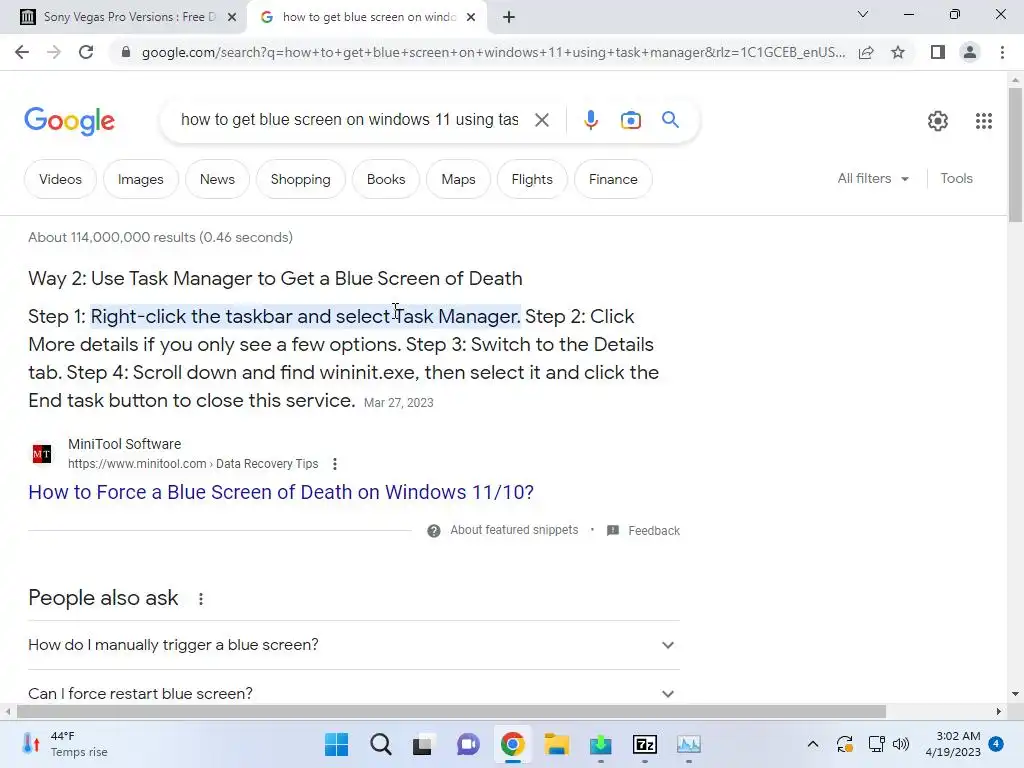Close the Sony Vegas Pro tab
The width and height of the screenshot is (1024, 768).
point(232,18)
